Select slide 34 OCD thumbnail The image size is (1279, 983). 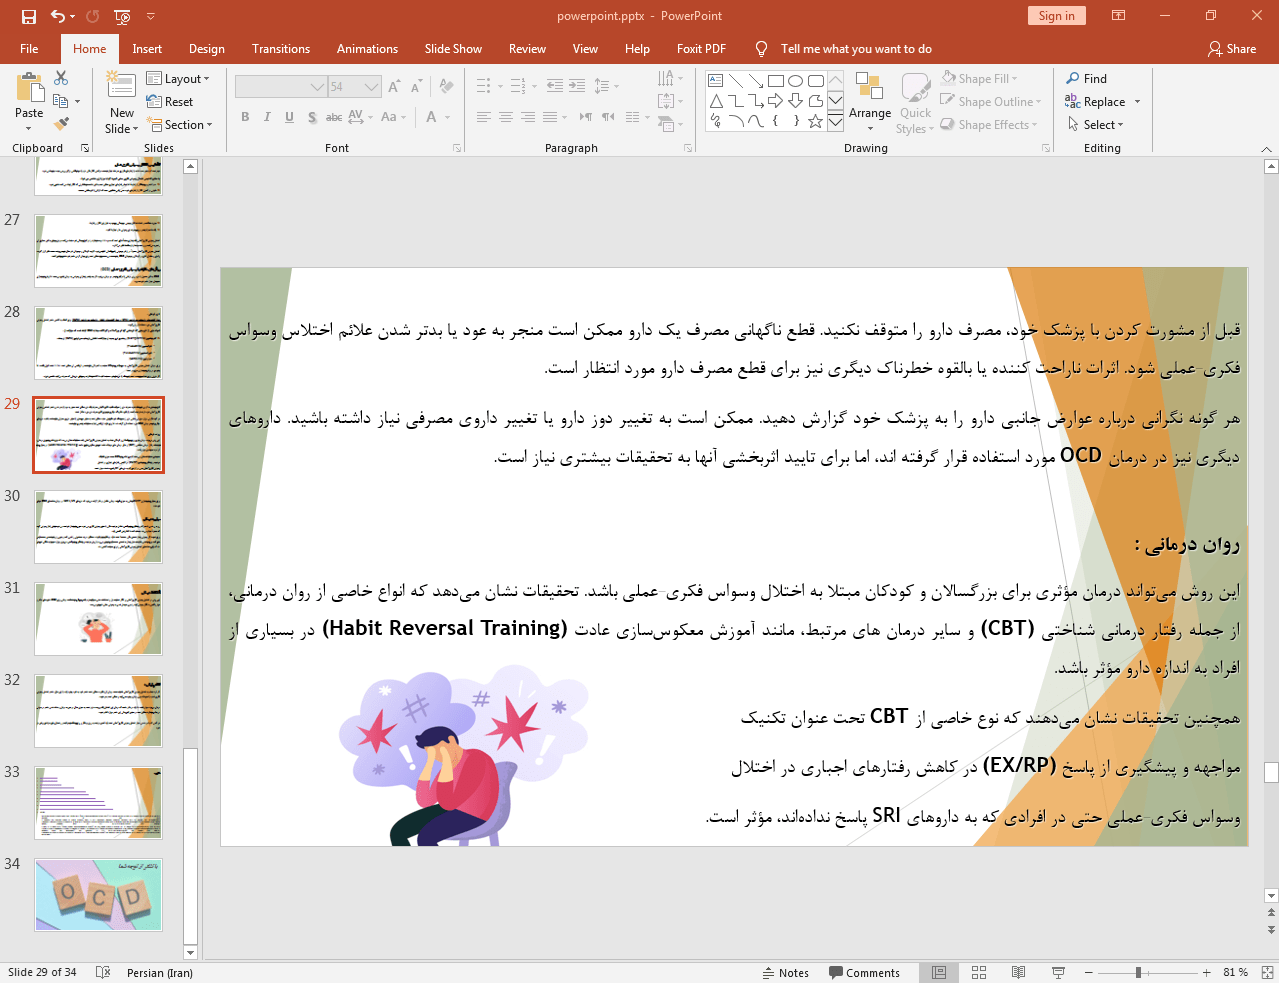(x=98, y=895)
